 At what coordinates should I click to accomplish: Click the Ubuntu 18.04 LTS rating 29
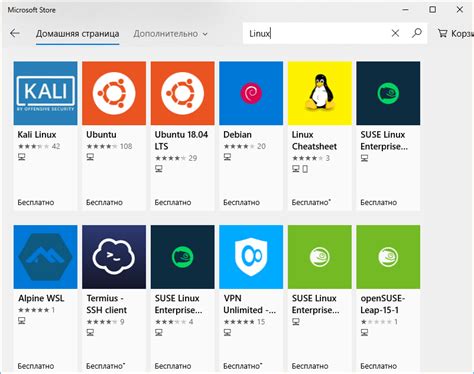pos(176,158)
